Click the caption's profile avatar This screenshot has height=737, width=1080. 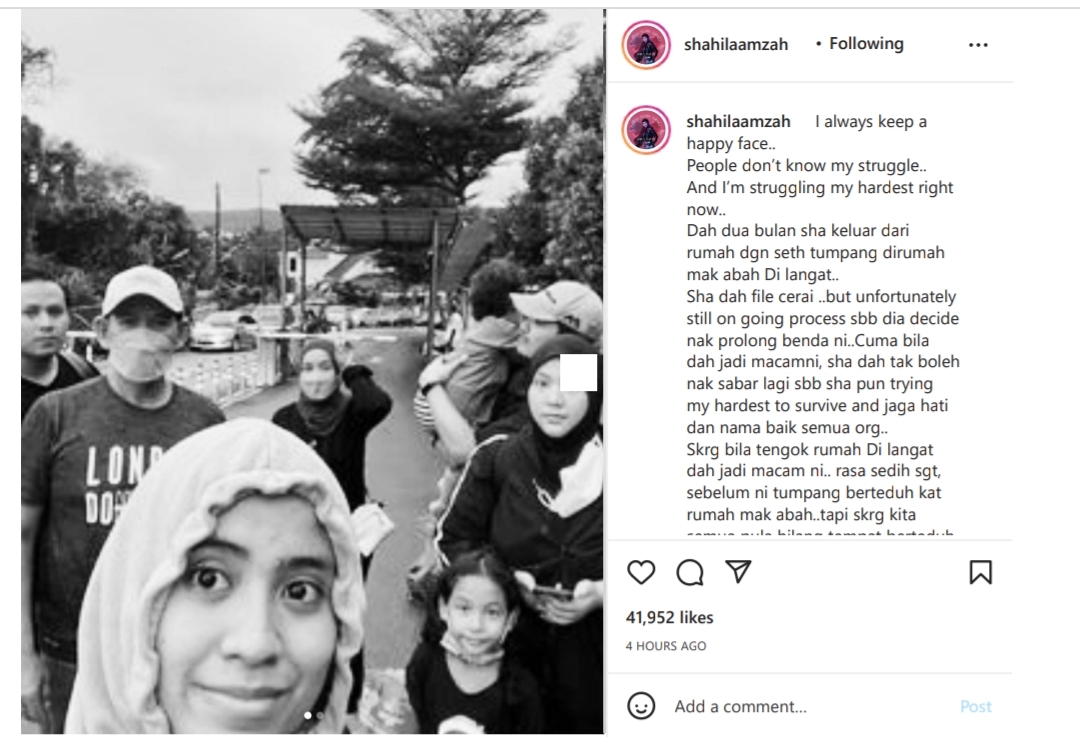pos(646,129)
